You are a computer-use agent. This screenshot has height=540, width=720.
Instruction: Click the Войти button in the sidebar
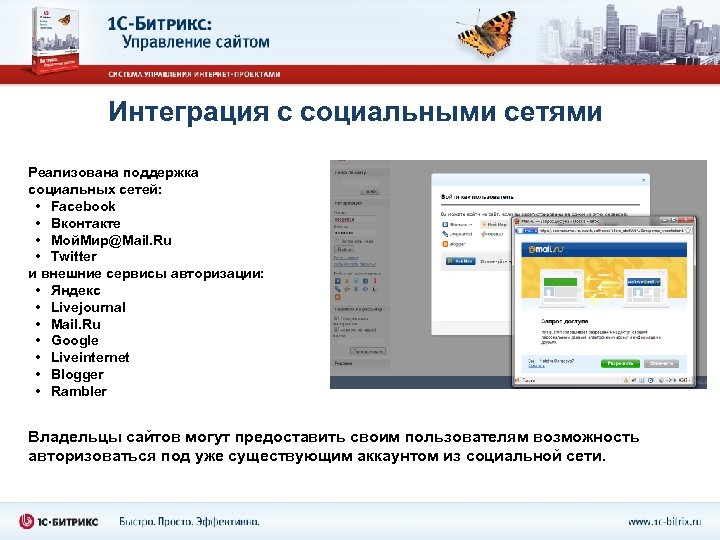344,249
